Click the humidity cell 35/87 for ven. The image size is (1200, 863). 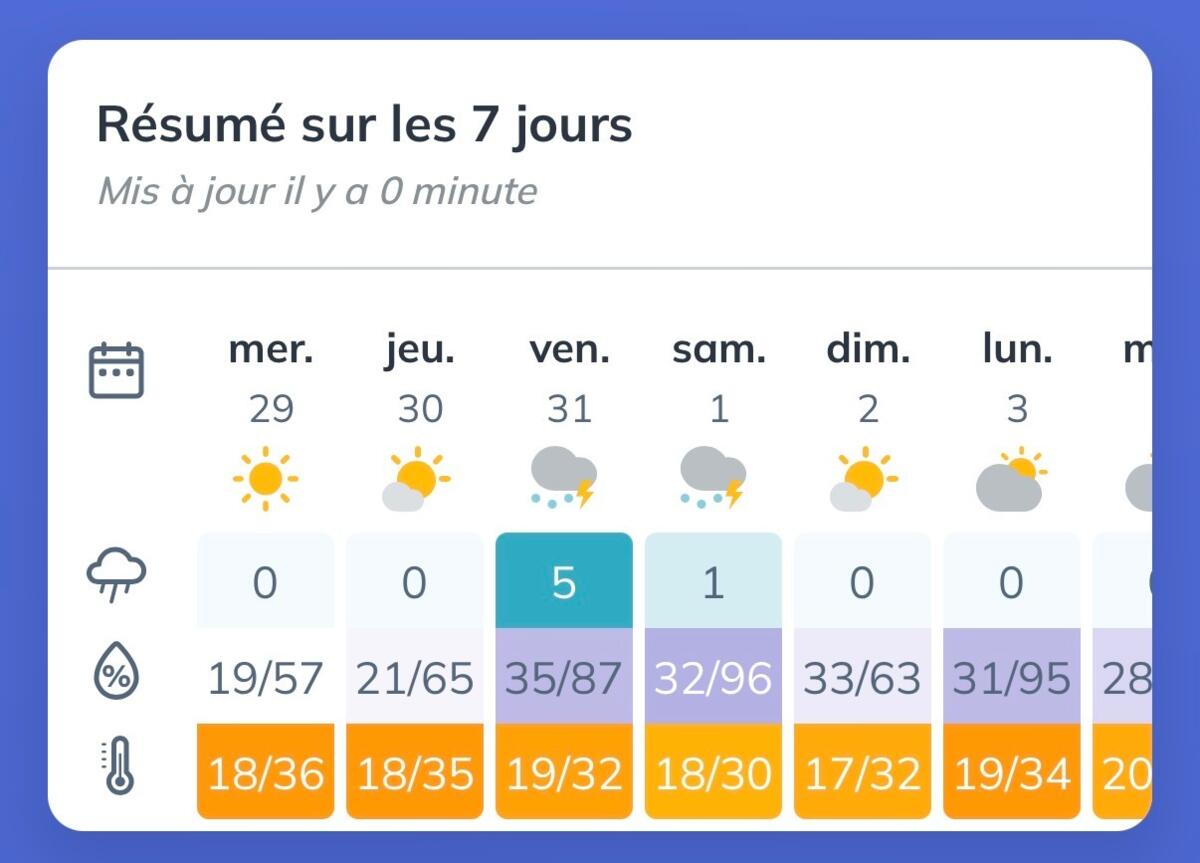[x=564, y=677]
